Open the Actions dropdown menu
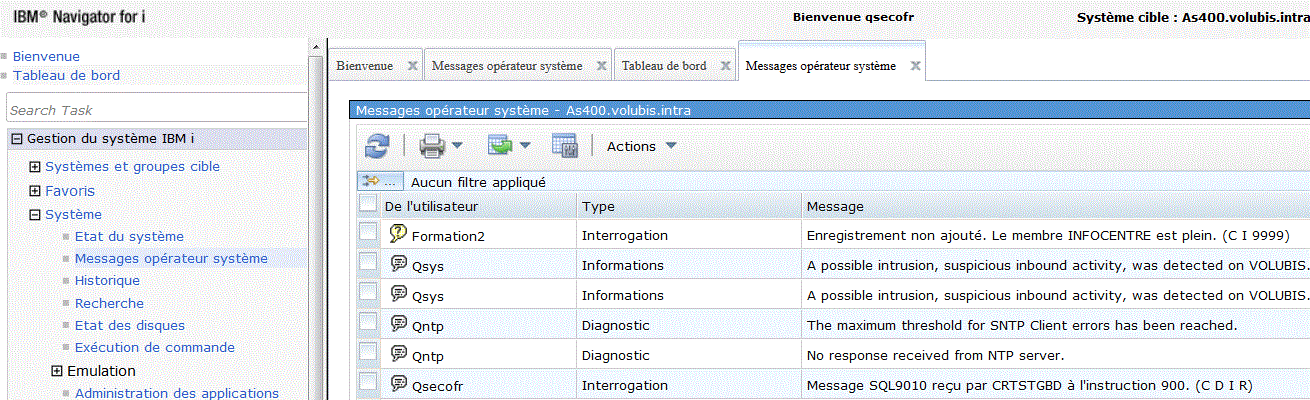Screen dimensions: 1310x400 pyautogui.click(x=642, y=146)
